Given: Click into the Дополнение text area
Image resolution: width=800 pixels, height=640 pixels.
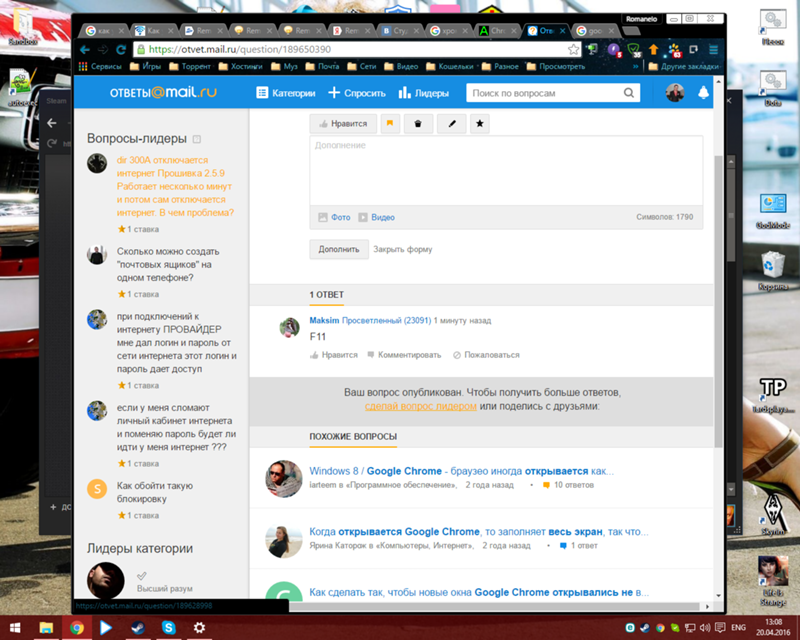Looking at the screenshot, I should pyautogui.click(x=506, y=170).
